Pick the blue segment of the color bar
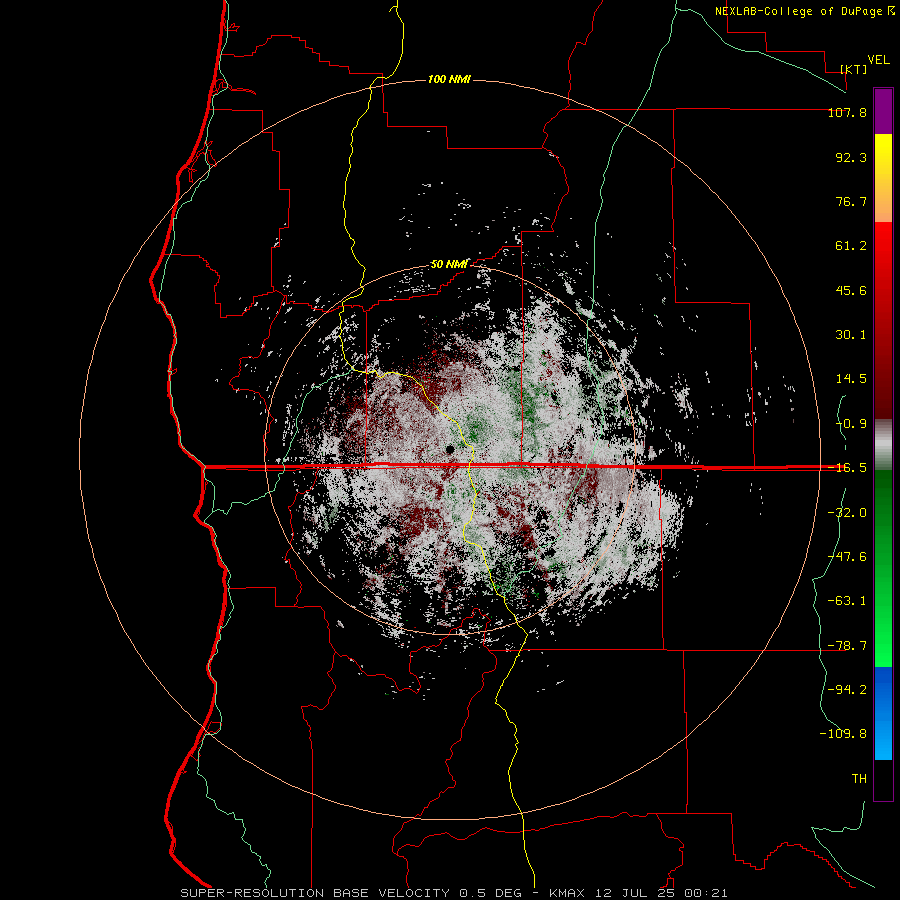 (x=883, y=713)
